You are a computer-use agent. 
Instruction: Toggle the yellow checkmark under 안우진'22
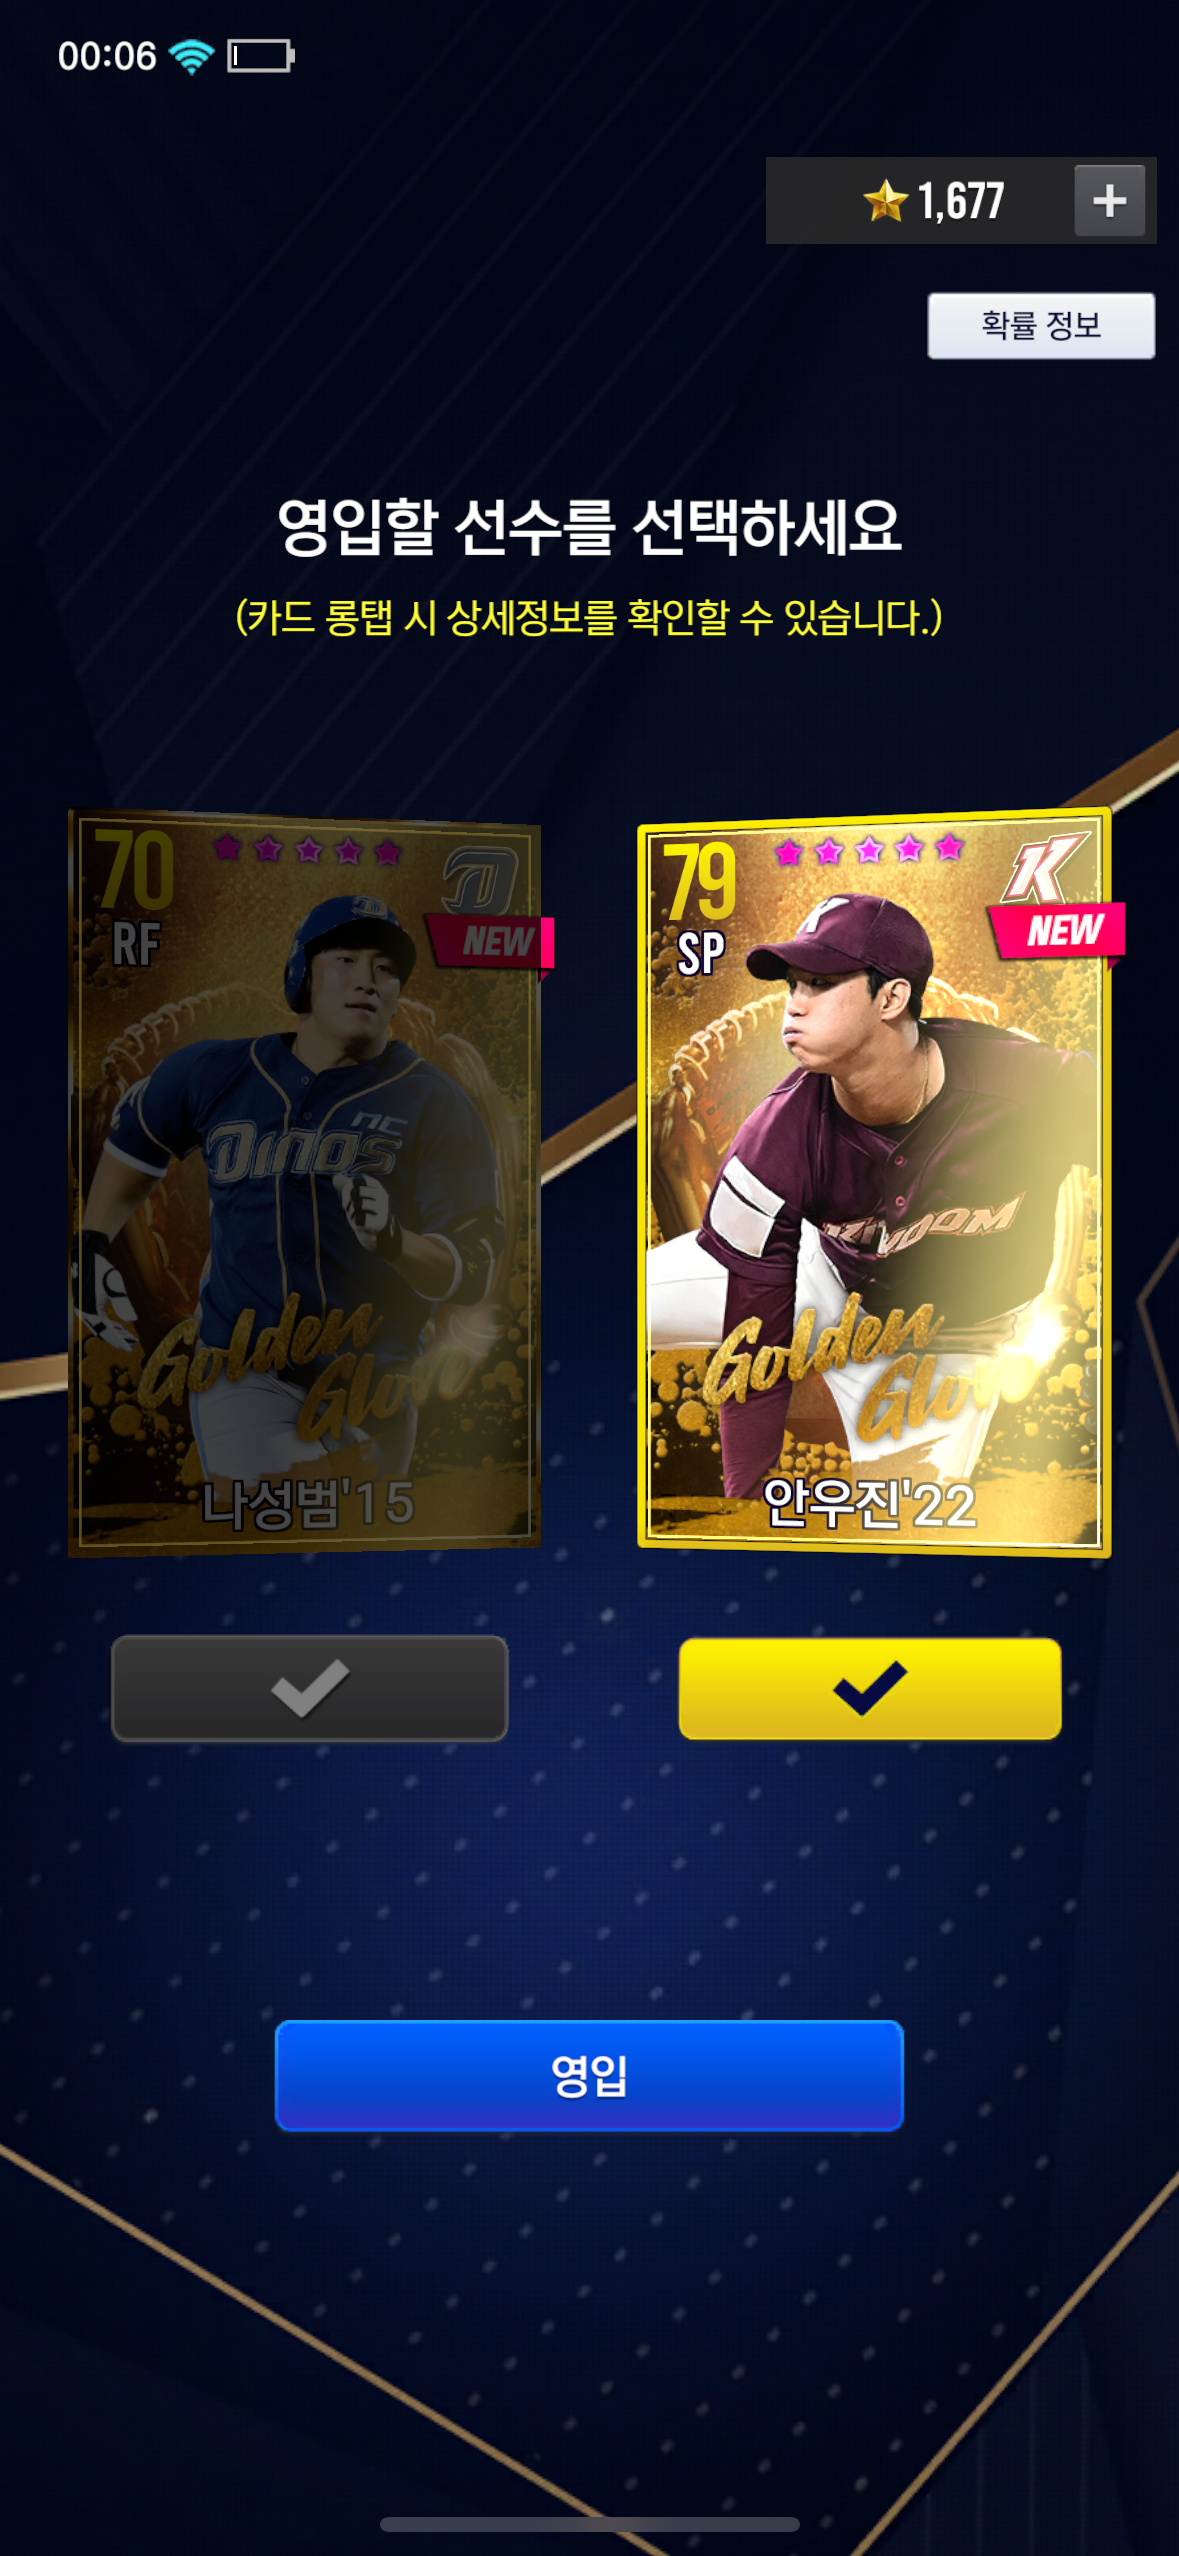point(870,1688)
